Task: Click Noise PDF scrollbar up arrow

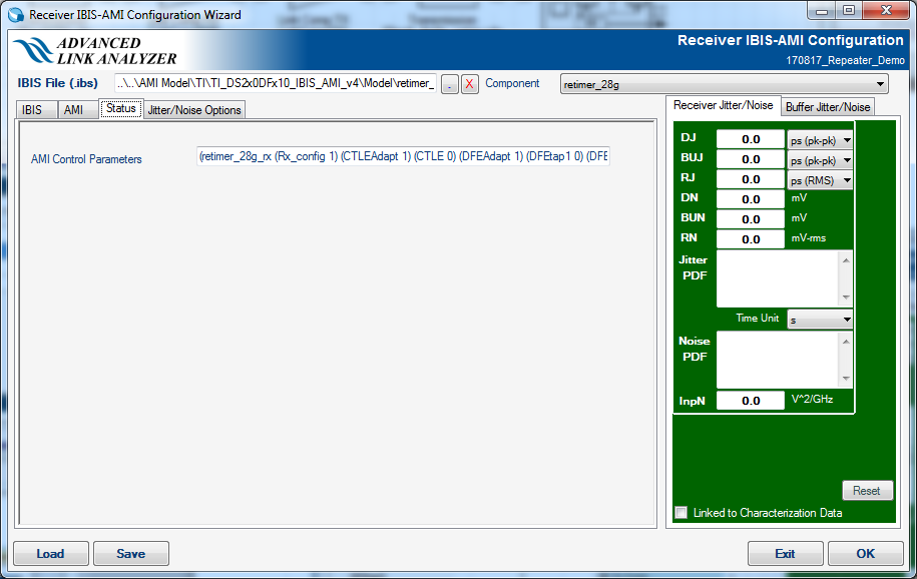Action: coord(846,341)
